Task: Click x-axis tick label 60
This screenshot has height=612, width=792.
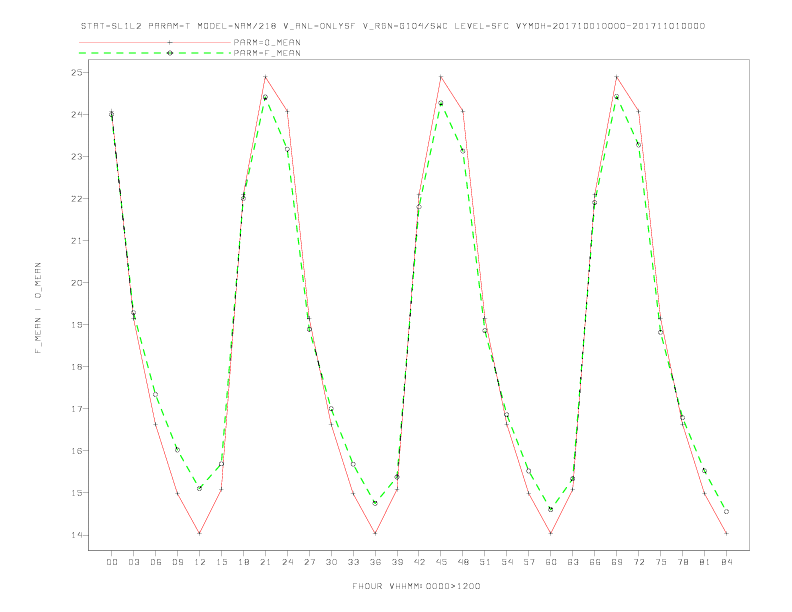Action: click(x=551, y=562)
